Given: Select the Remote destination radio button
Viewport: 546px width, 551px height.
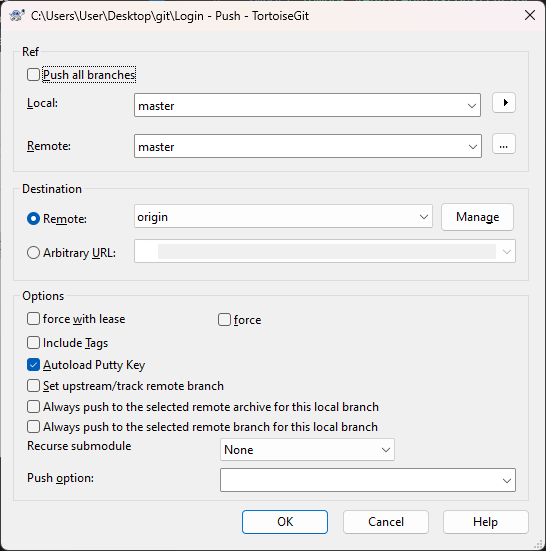Looking at the screenshot, I should (x=33, y=219).
